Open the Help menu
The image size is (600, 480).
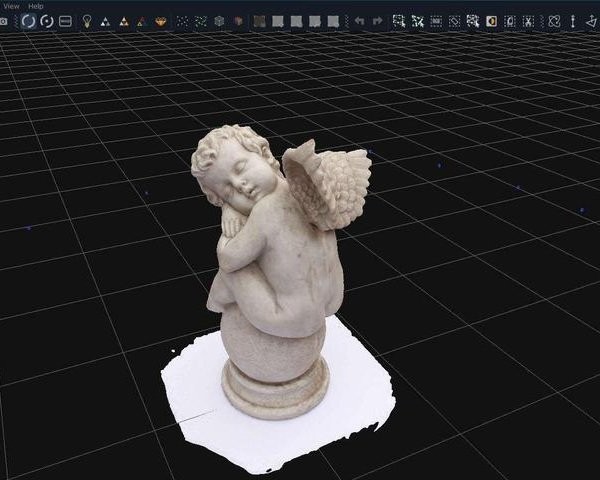click(35, 6)
